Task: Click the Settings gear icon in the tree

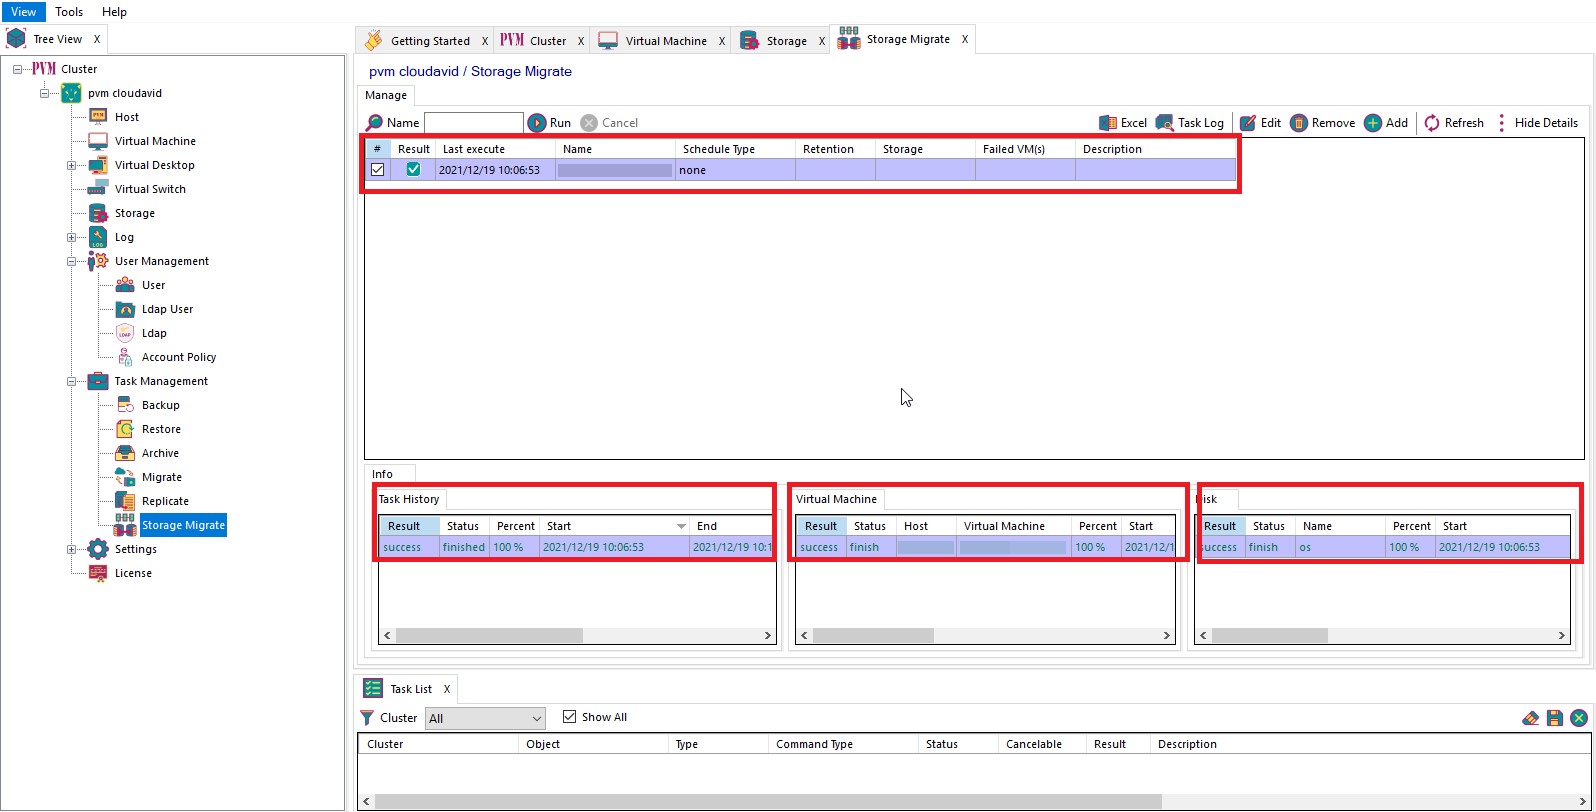Action: (98, 549)
